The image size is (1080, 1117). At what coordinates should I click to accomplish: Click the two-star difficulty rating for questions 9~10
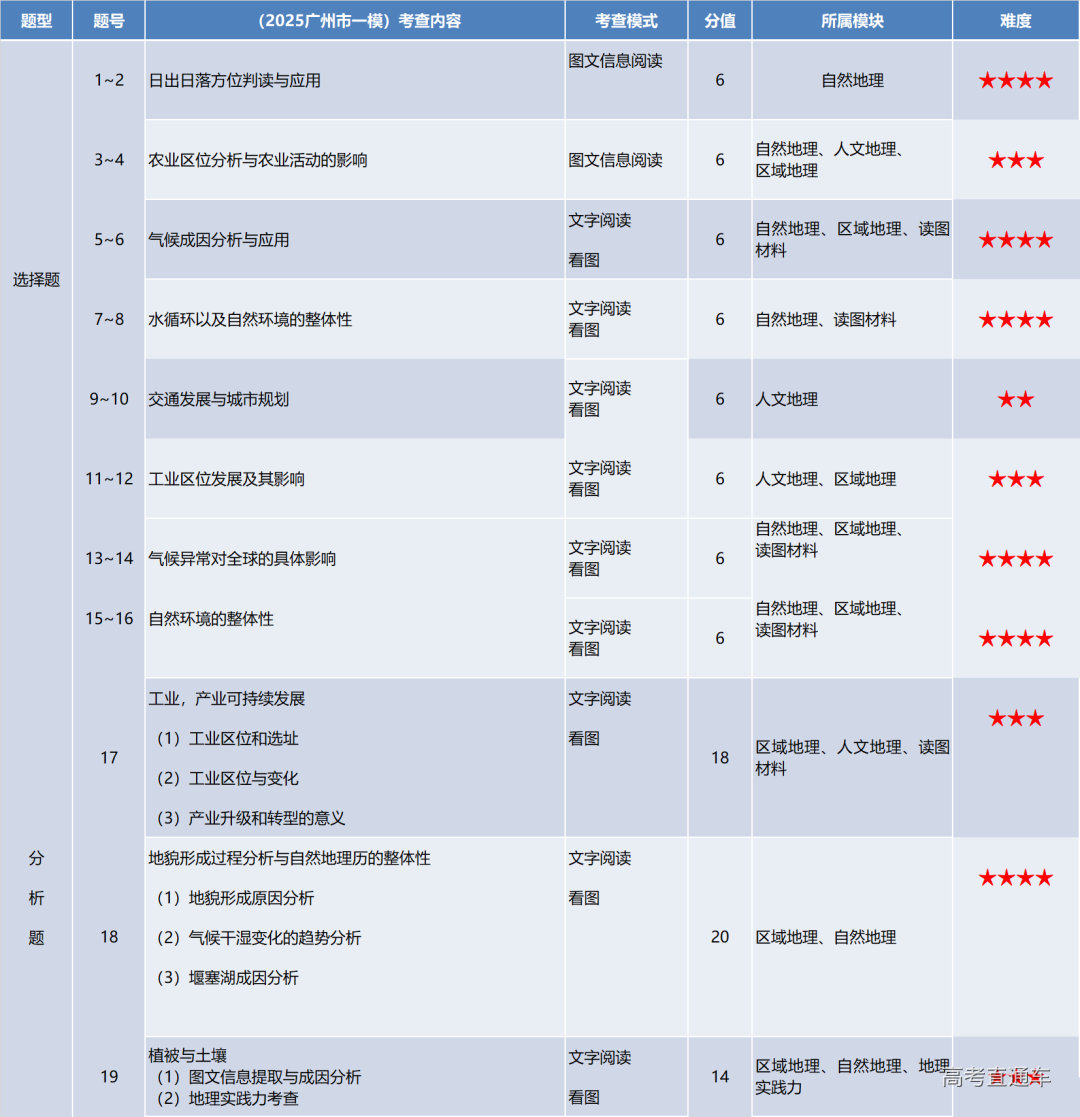pyautogui.click(x=1015, y=400)
